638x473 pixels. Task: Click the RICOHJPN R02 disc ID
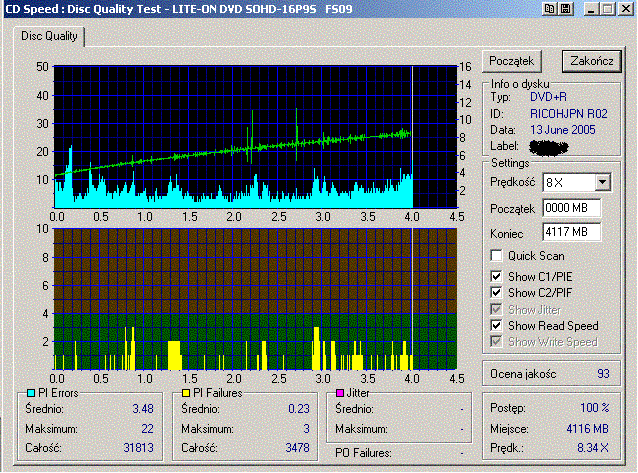pyautogui.click(x=568, y=114)
